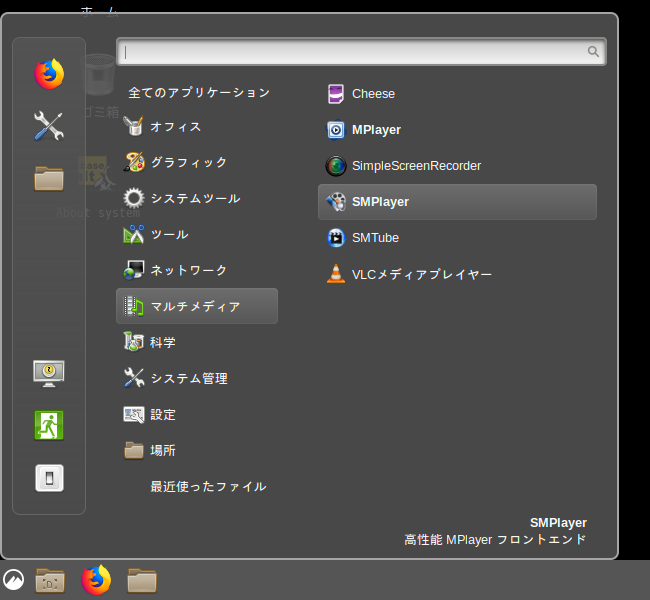Open the folder icon in favorites sidebar

click(x=49, y=178)
